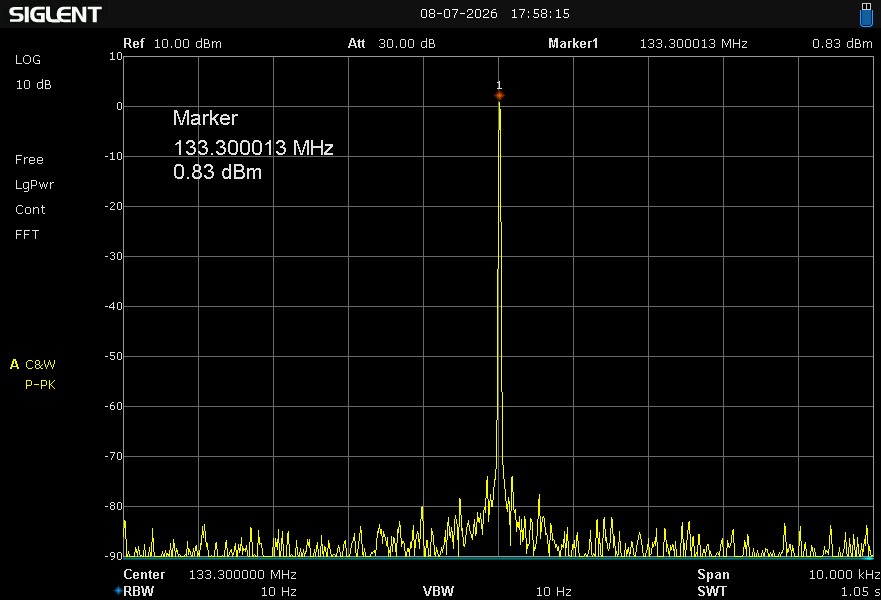881x600 pixels.
Task: Click the Free trigger status label
Action: 29,160
